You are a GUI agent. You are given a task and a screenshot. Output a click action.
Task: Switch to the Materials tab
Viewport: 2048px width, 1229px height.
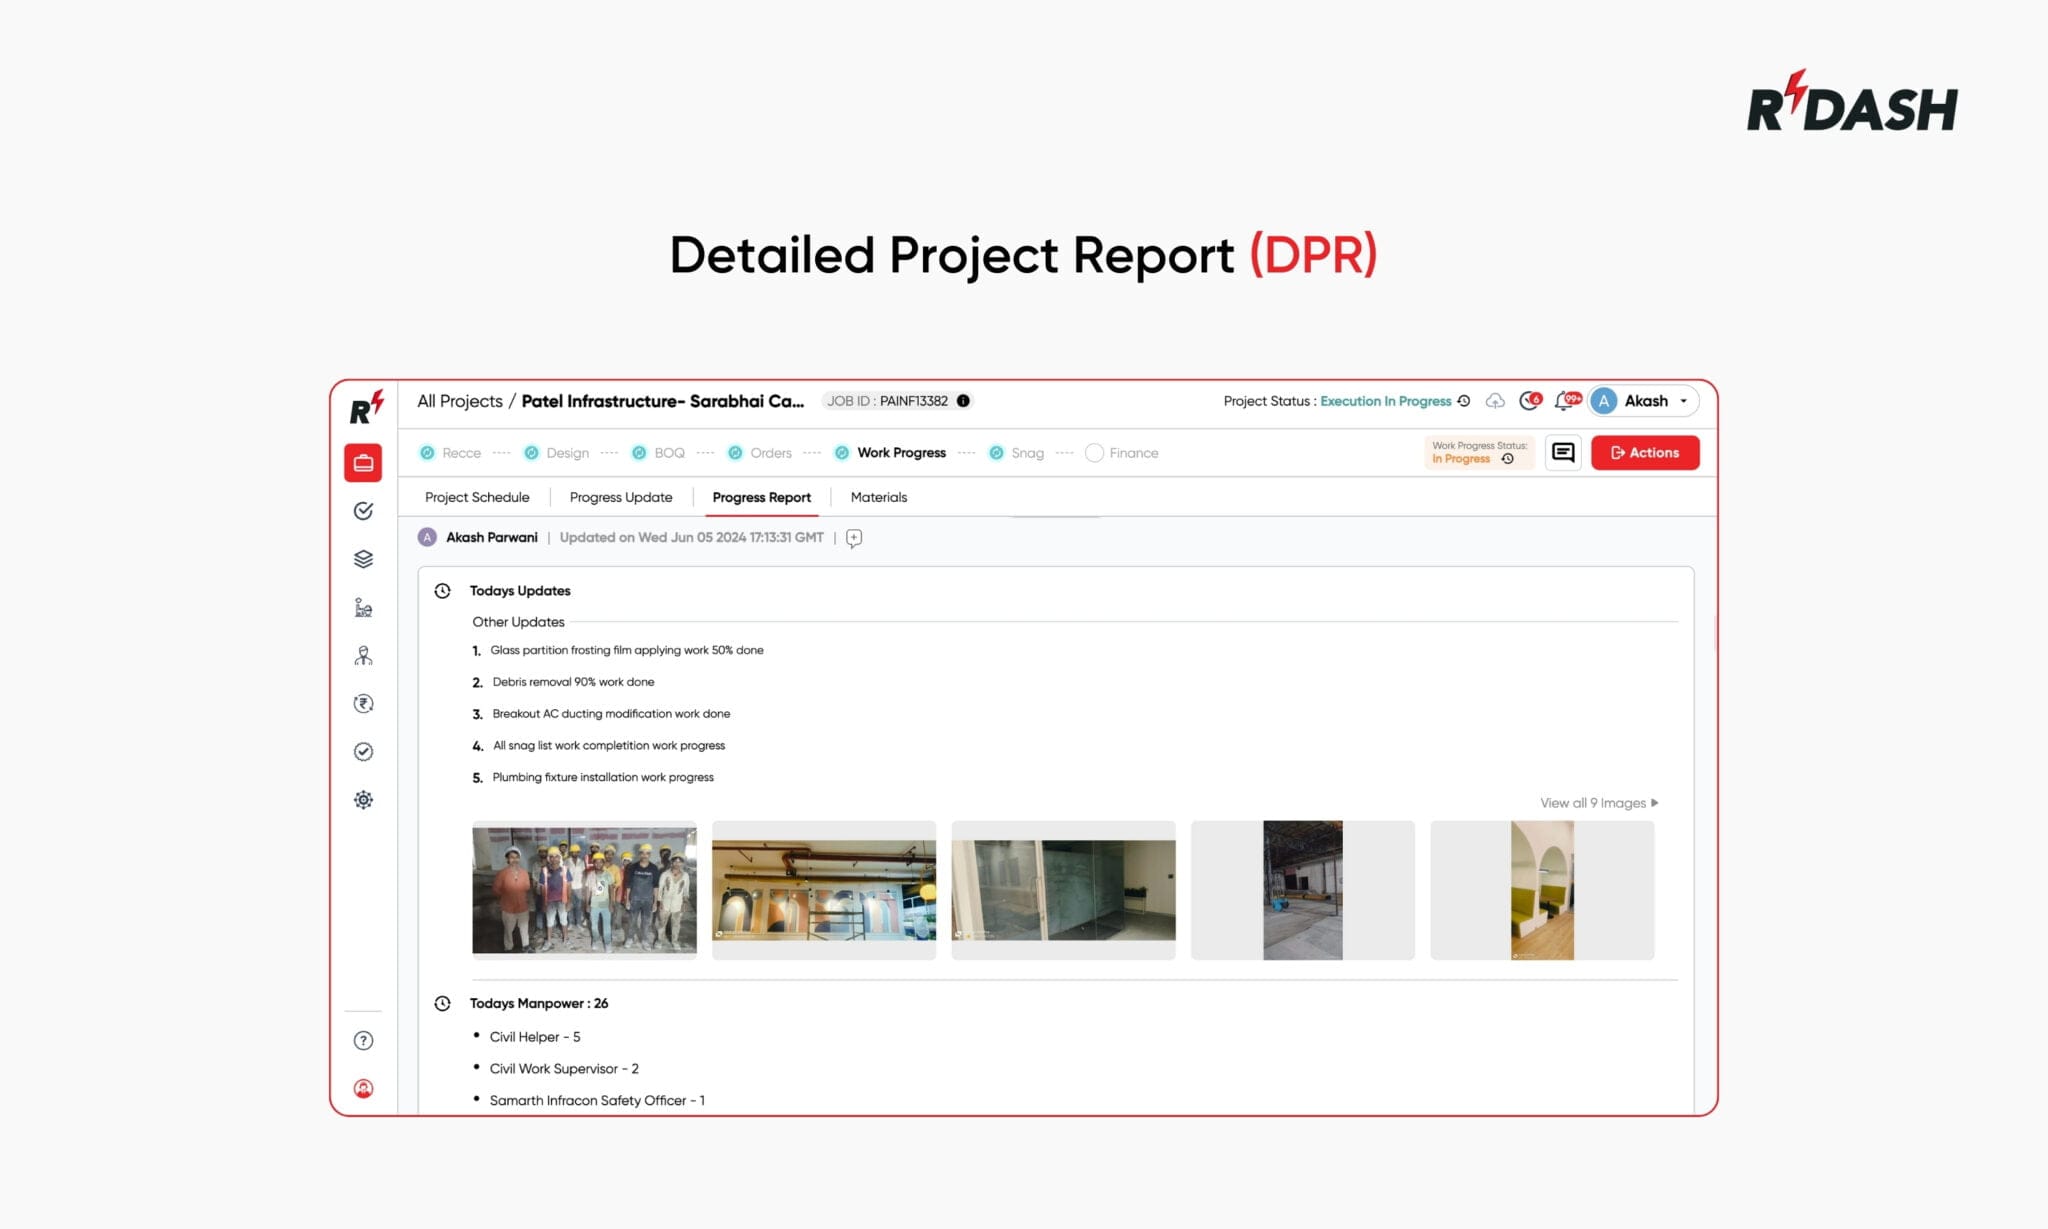[878, 497]
